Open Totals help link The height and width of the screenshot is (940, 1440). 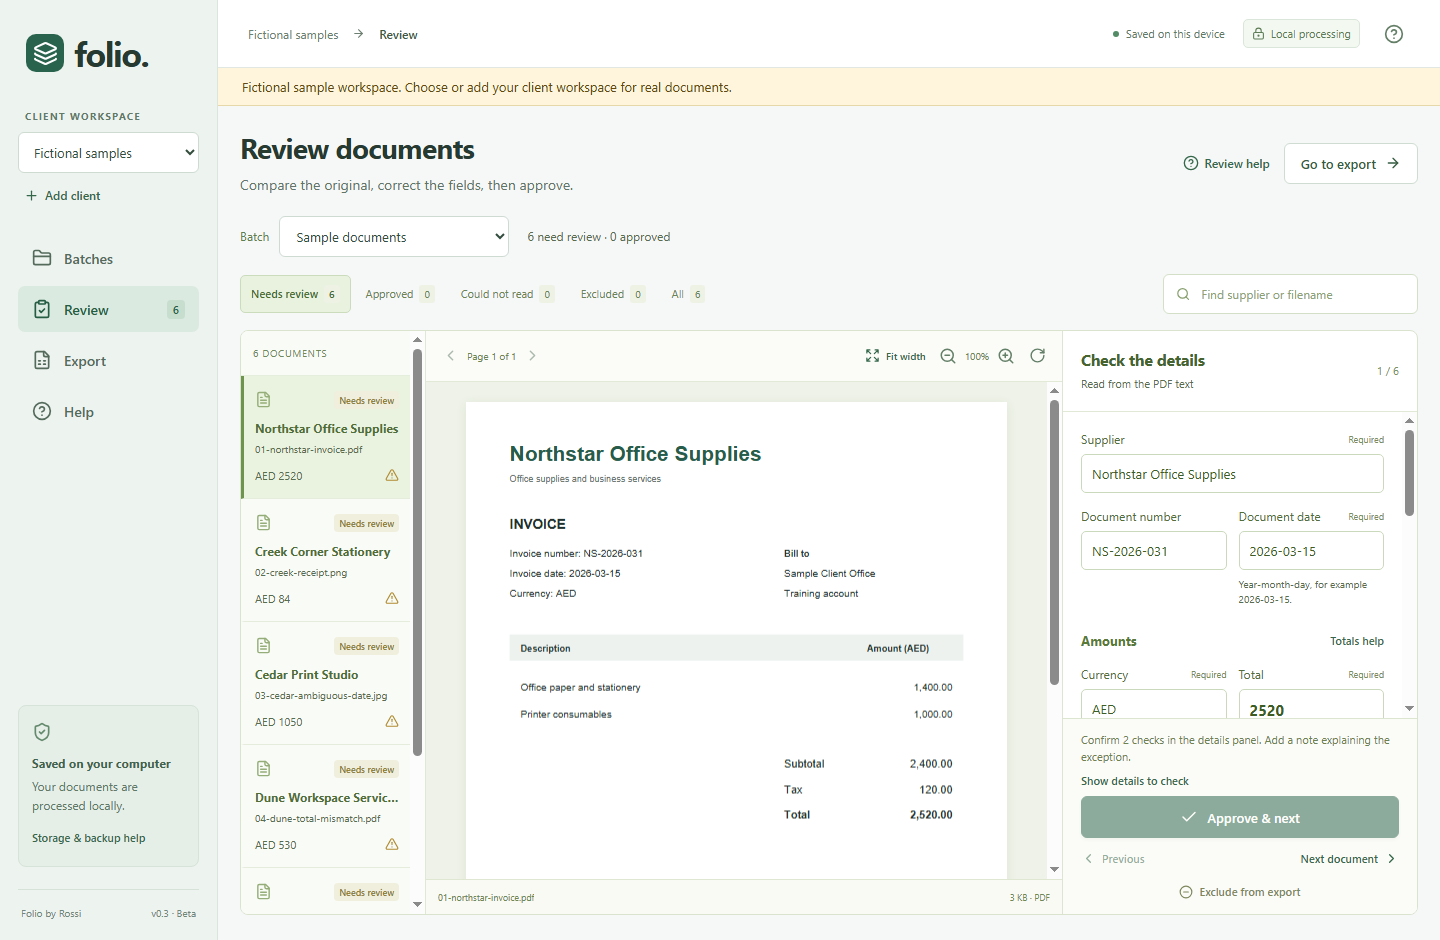pyautogui.click(x=1357, y=641)
